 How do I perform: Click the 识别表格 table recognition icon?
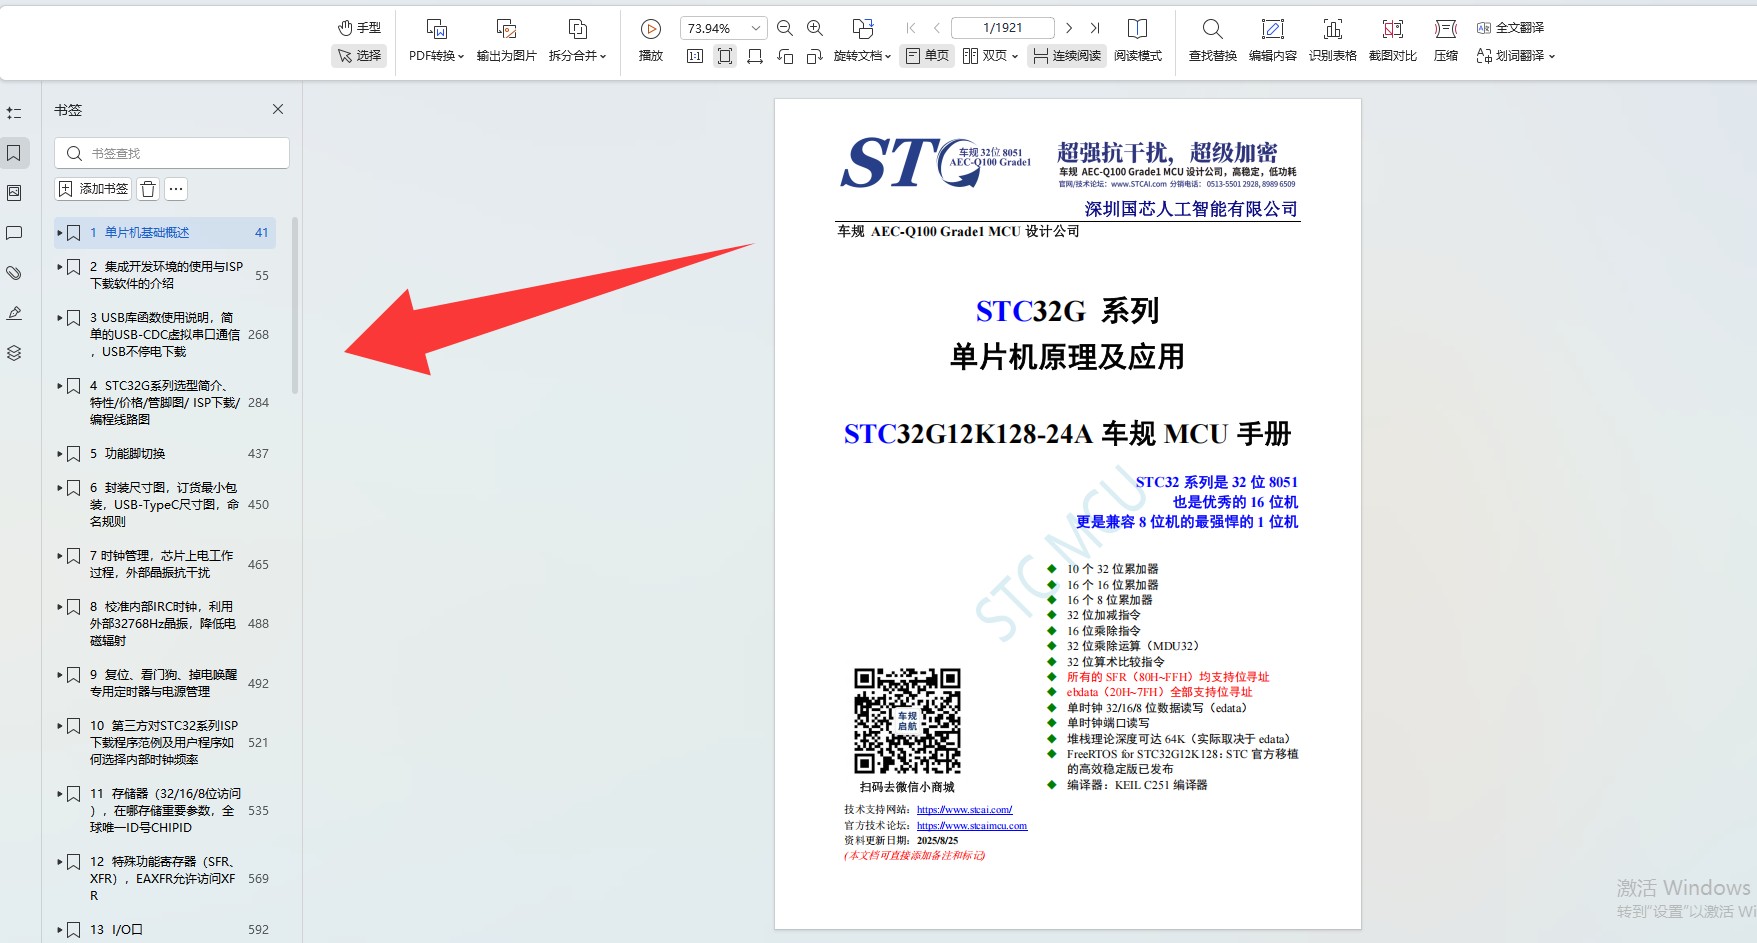[1332, 40]
